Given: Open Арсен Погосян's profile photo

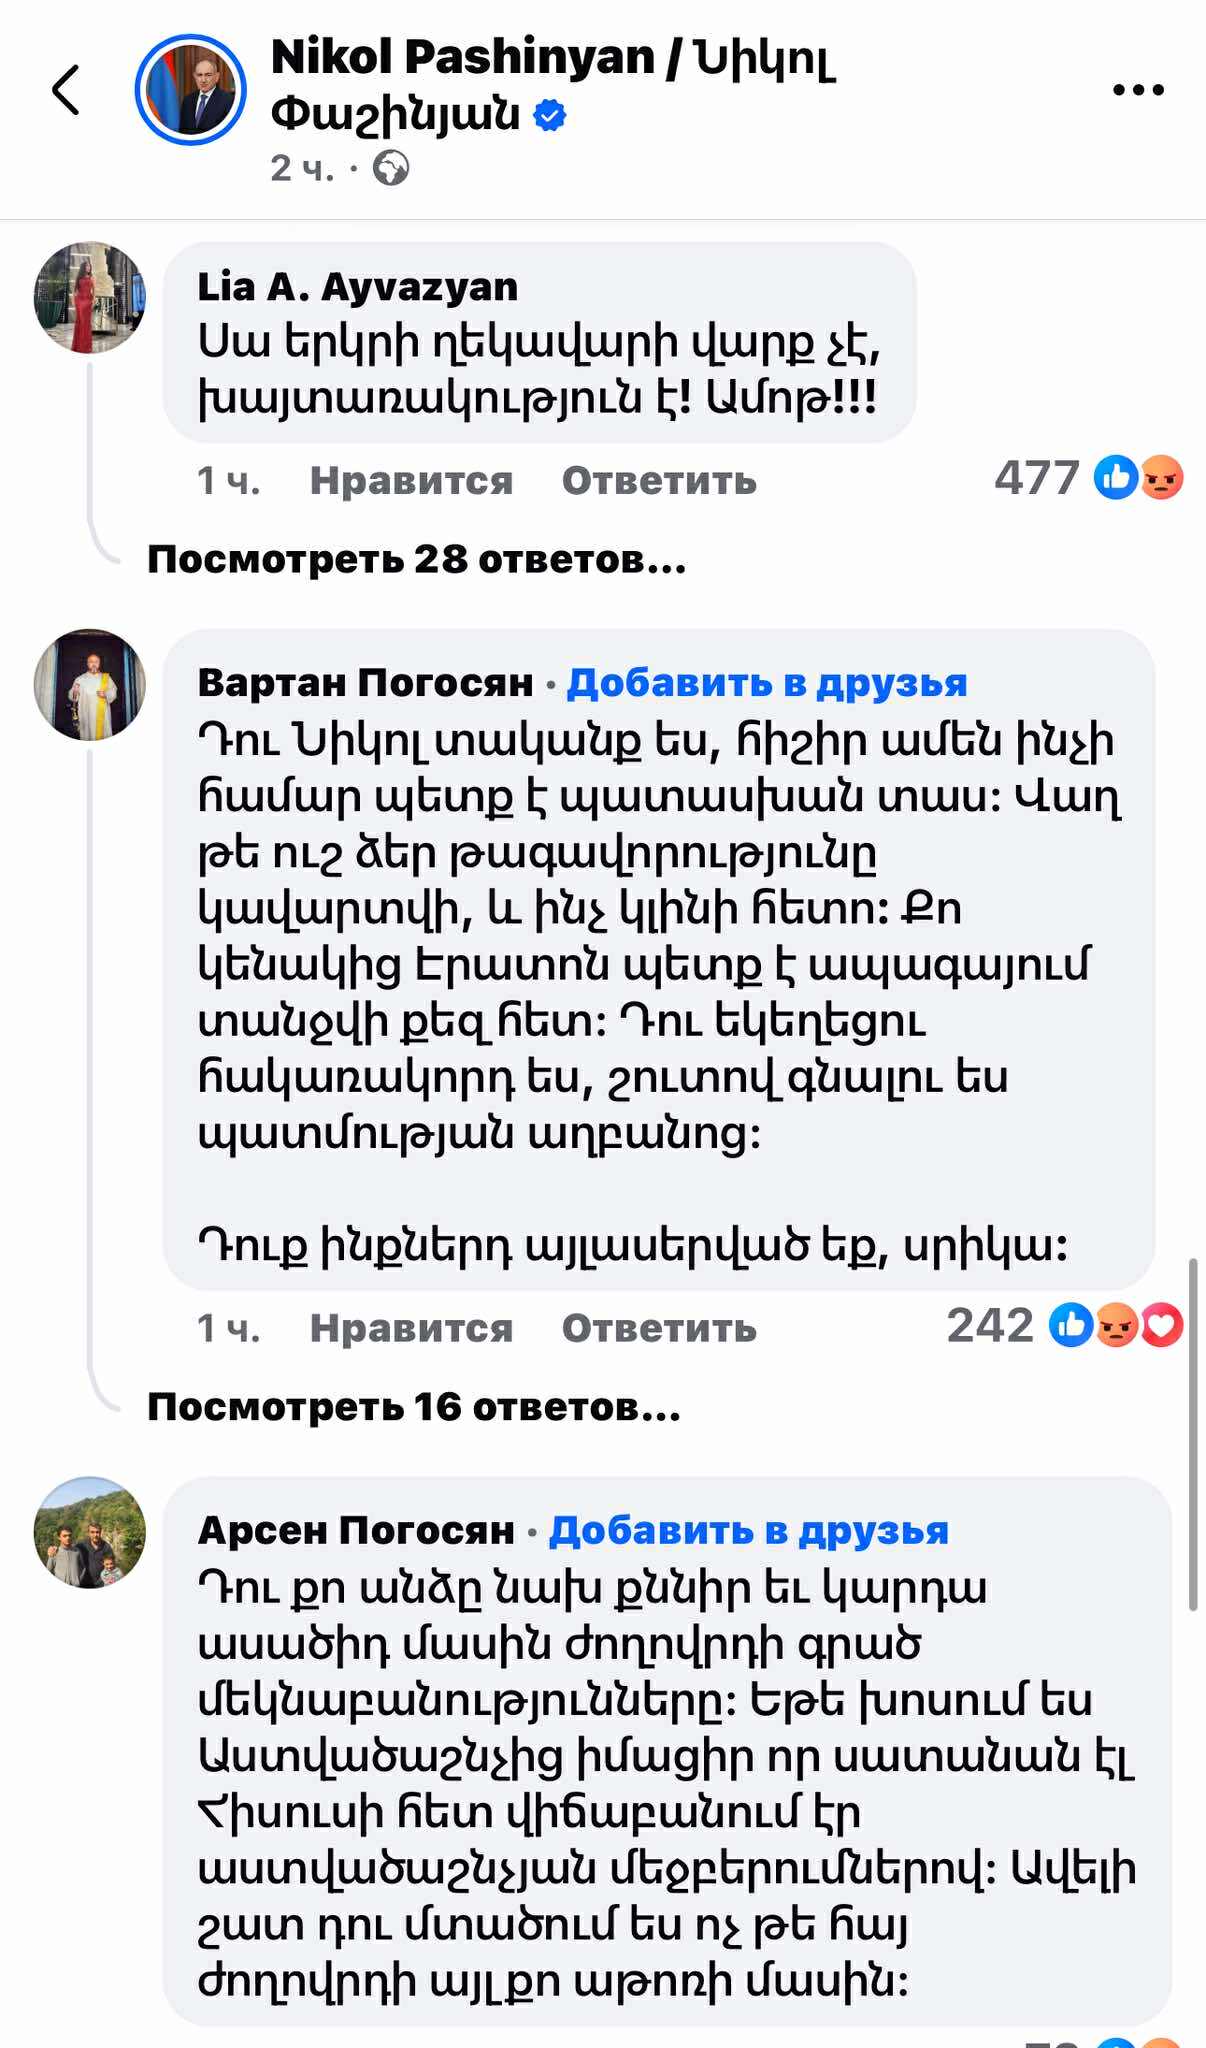Looking at the screenshot, I should coord(90,1532).
